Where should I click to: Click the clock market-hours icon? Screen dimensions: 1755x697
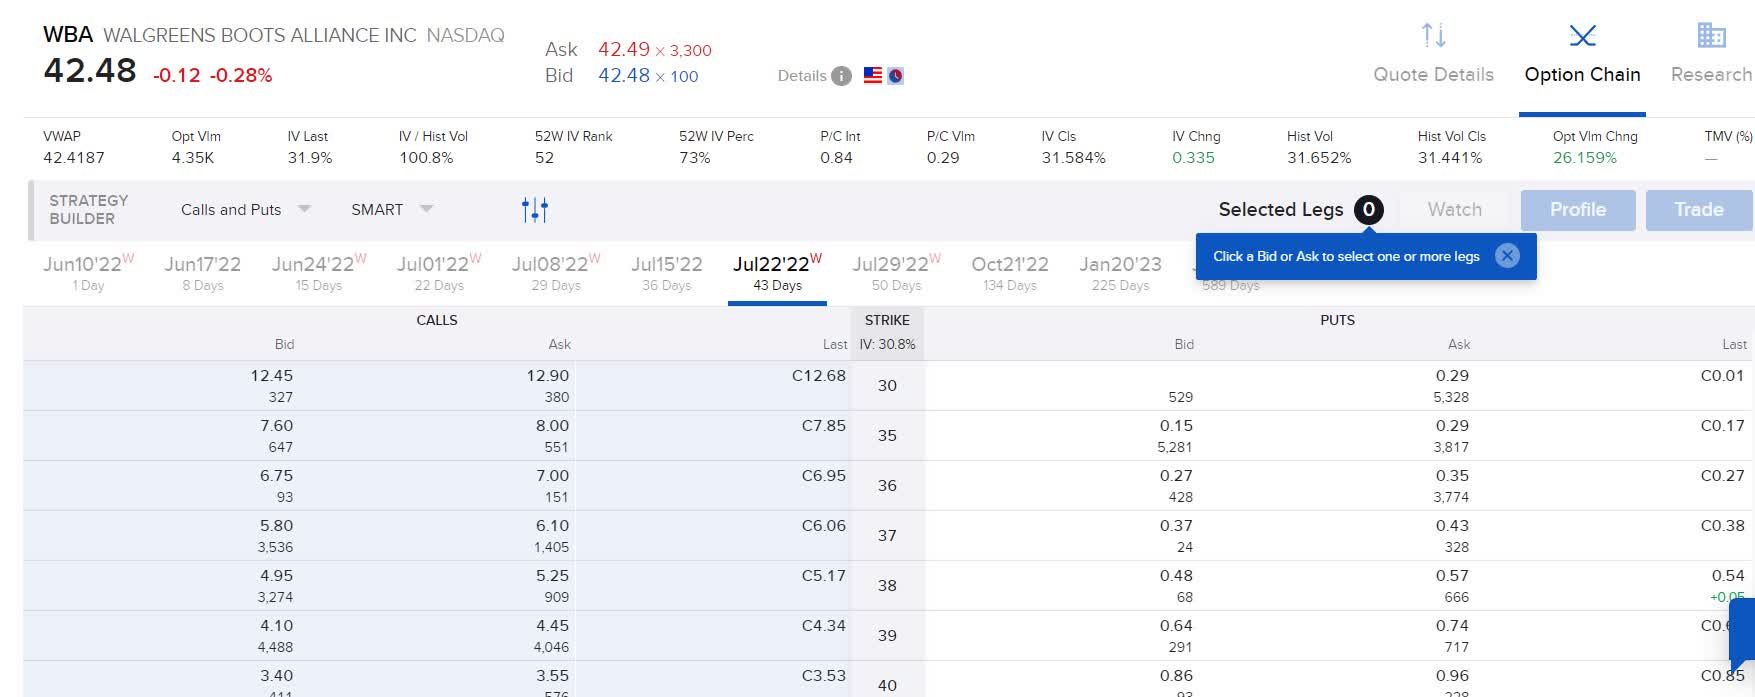click(x=895, y=75)
